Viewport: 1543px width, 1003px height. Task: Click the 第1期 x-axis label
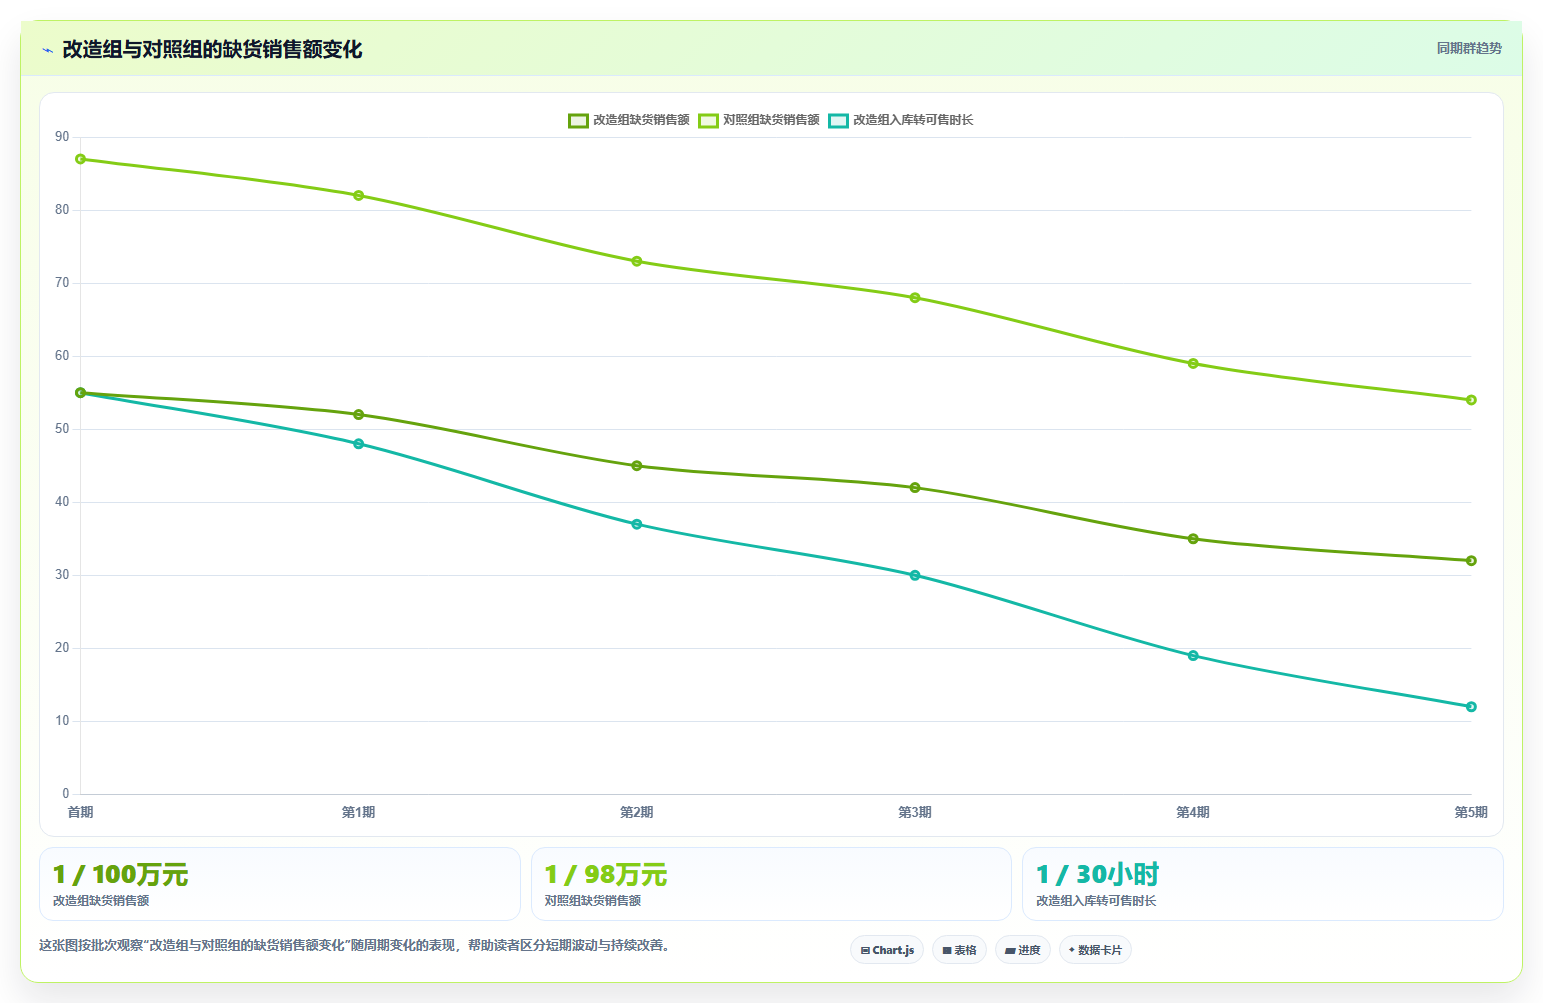tap(359, 812)
